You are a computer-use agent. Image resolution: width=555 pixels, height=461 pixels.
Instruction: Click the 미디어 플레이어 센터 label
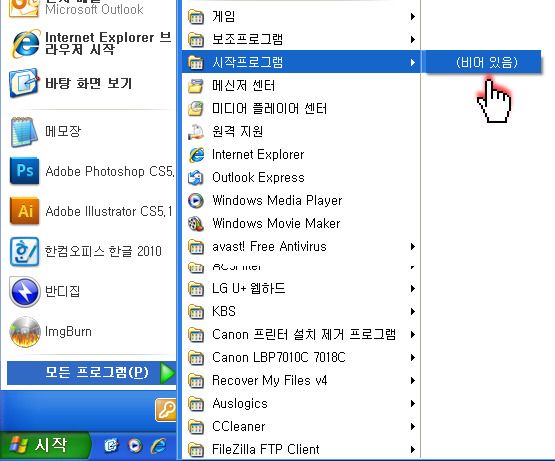pos(269,108)
